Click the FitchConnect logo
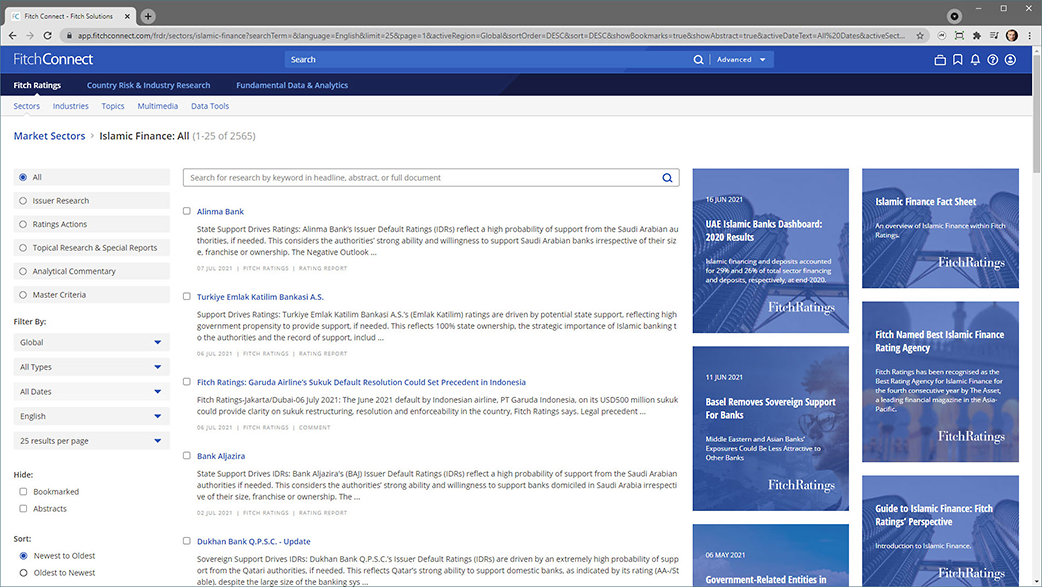The width and height of the screenshot is (1042, 587). [53, 59]
